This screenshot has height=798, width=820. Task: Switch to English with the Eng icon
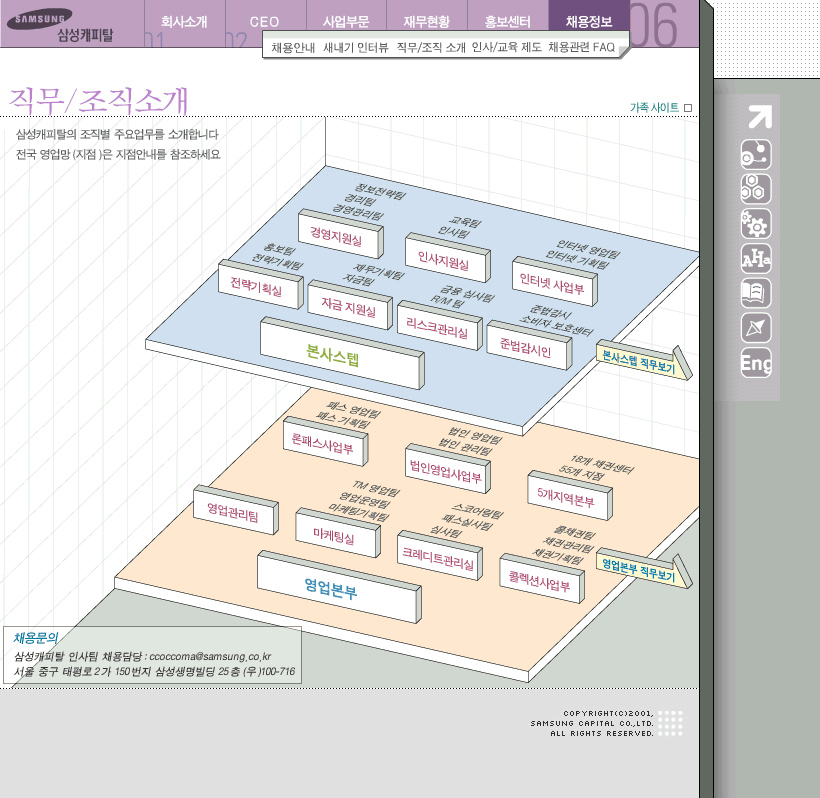coord(756,362)
